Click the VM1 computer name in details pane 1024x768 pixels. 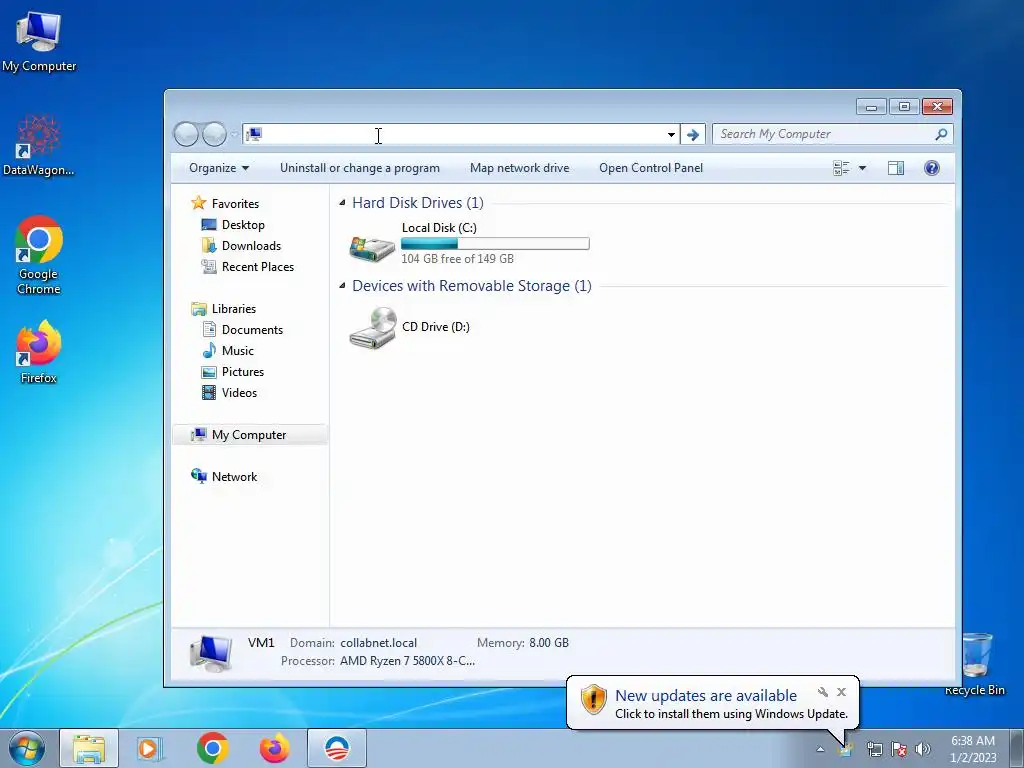[x=261, y=643]
